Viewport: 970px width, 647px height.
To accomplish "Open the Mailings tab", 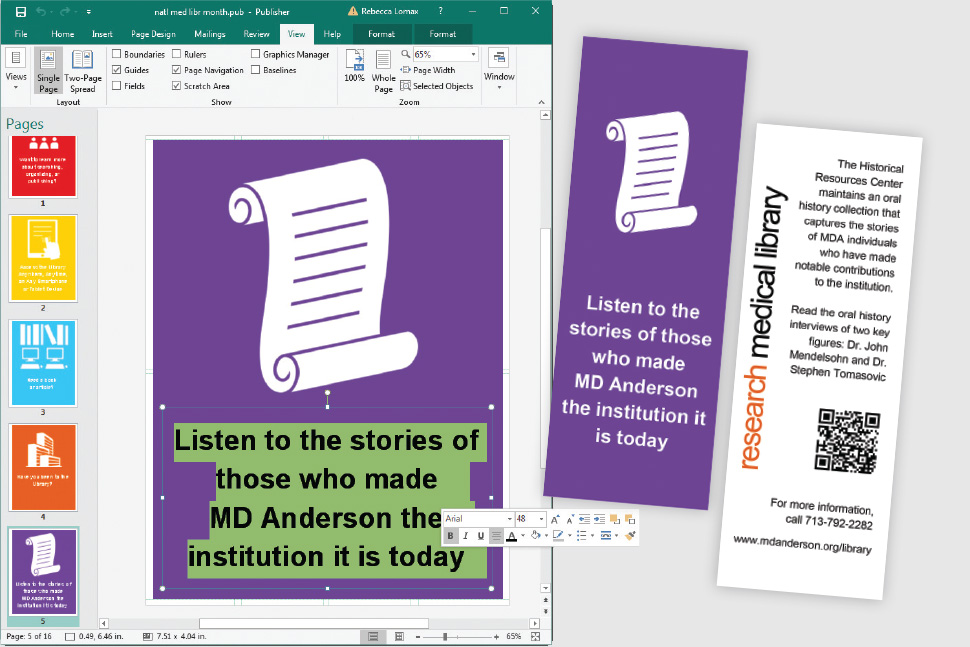I will click(210, 33).
